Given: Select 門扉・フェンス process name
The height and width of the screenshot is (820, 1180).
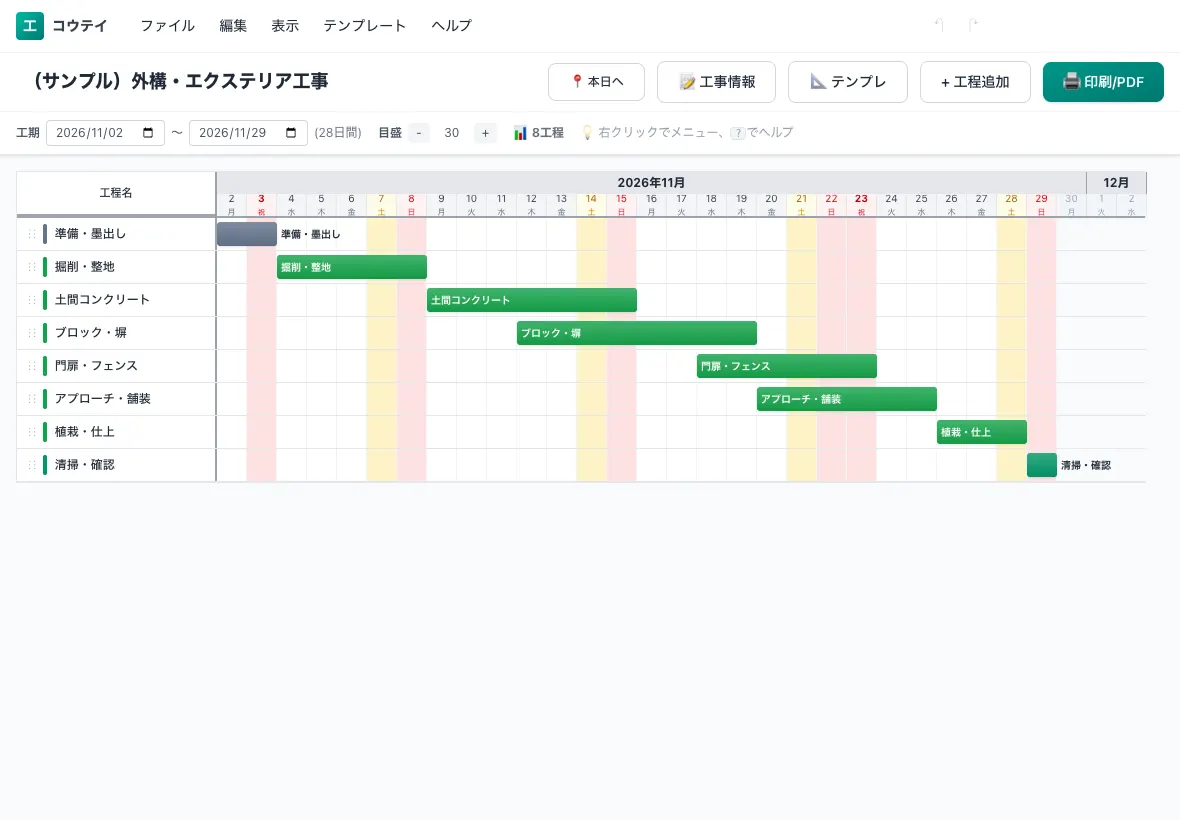Looking at the screenshot, I should [x=96, y=366].
